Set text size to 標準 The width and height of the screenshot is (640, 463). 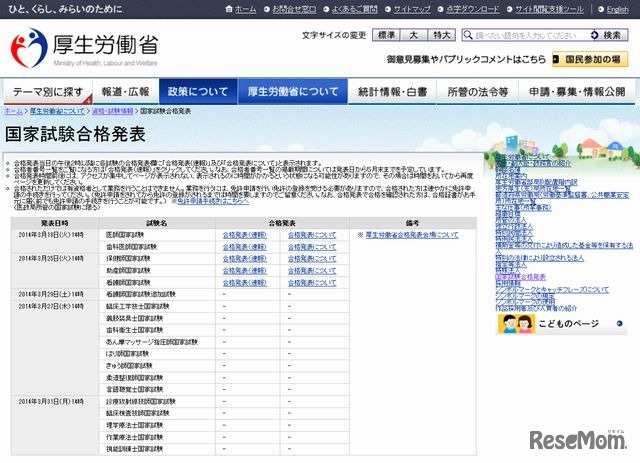[x=386, y=35]
